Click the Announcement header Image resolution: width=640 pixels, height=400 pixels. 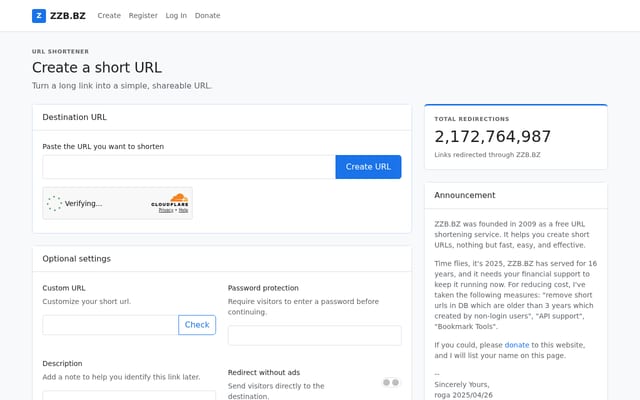click(464, 195)
